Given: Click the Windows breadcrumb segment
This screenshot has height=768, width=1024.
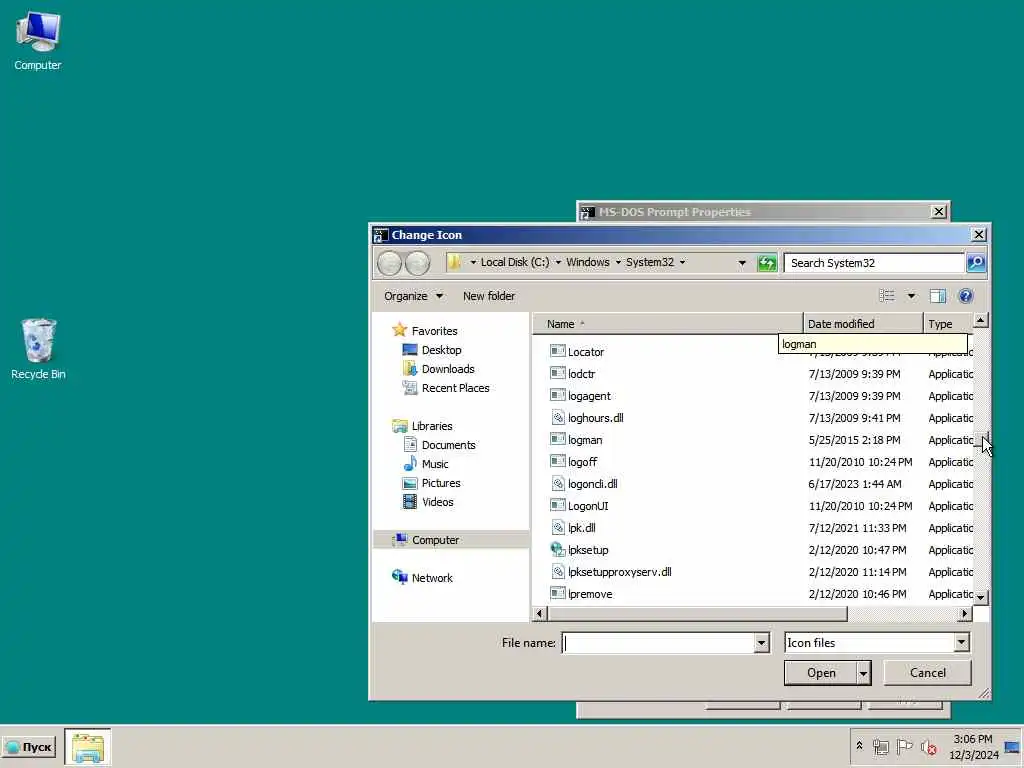Looking at the screenshot, I should coord(588,262).
